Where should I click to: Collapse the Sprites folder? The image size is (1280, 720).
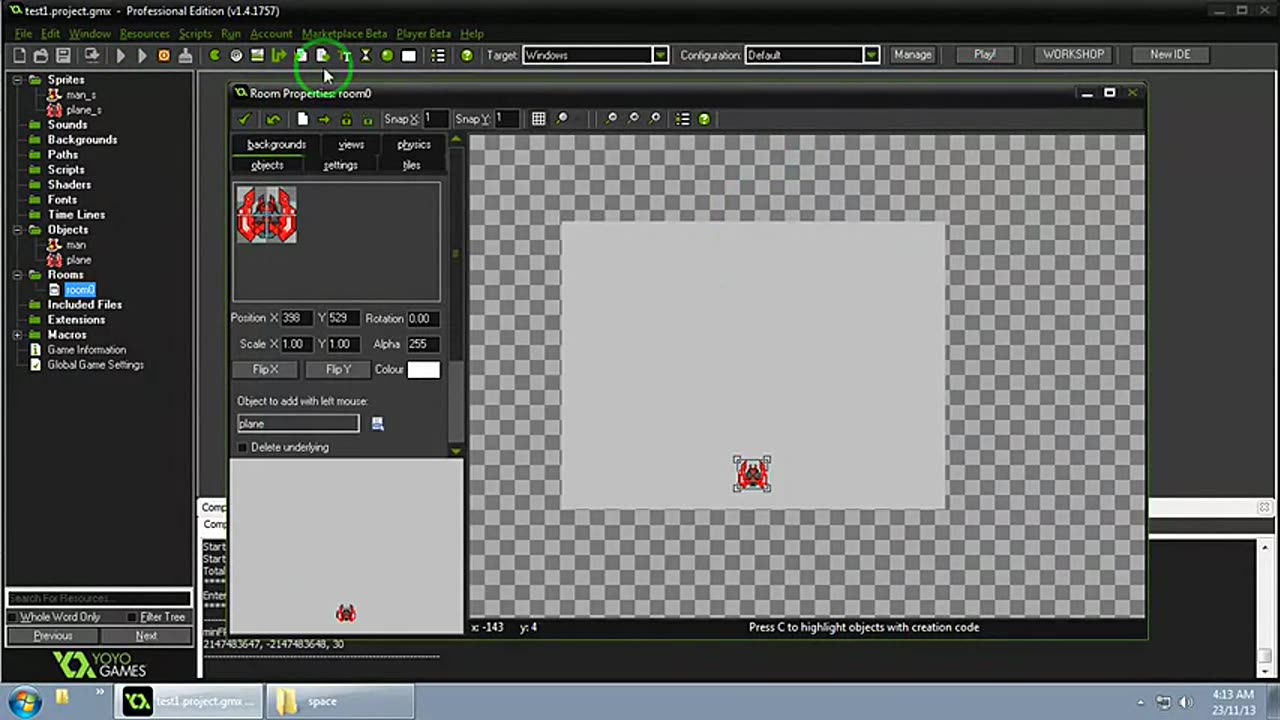[x=19, y=80]
